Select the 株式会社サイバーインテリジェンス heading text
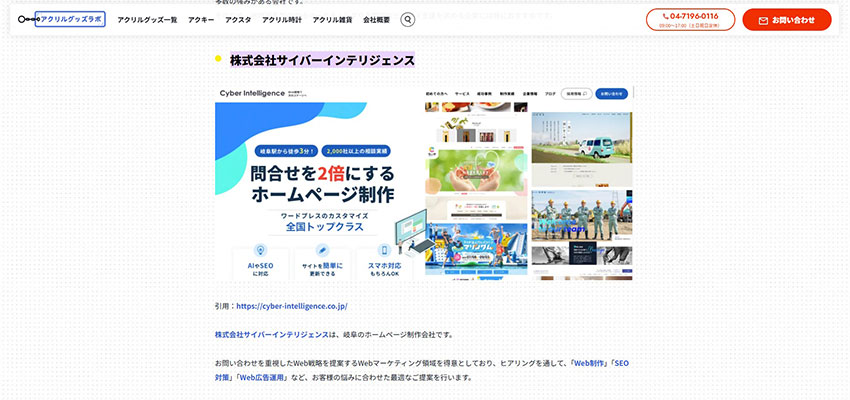The image size is (850, 400). 322,60
